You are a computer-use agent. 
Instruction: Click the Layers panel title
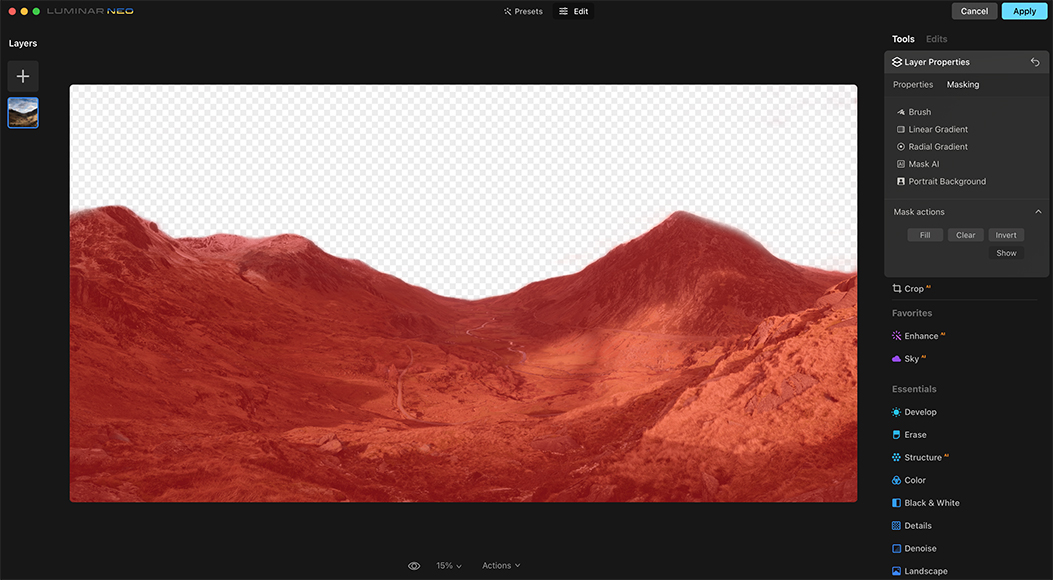(x=23, y=43)
